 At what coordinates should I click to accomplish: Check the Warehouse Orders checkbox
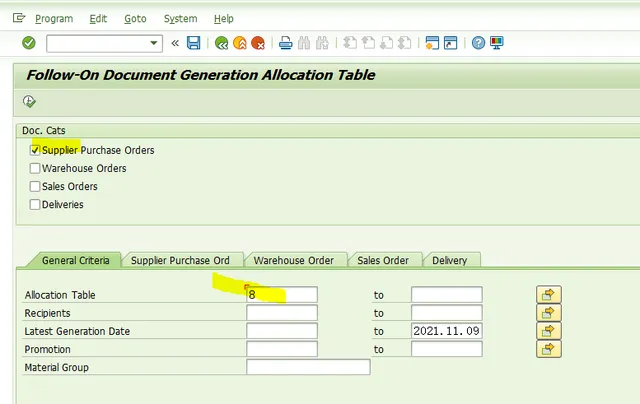tap(35, 168)
